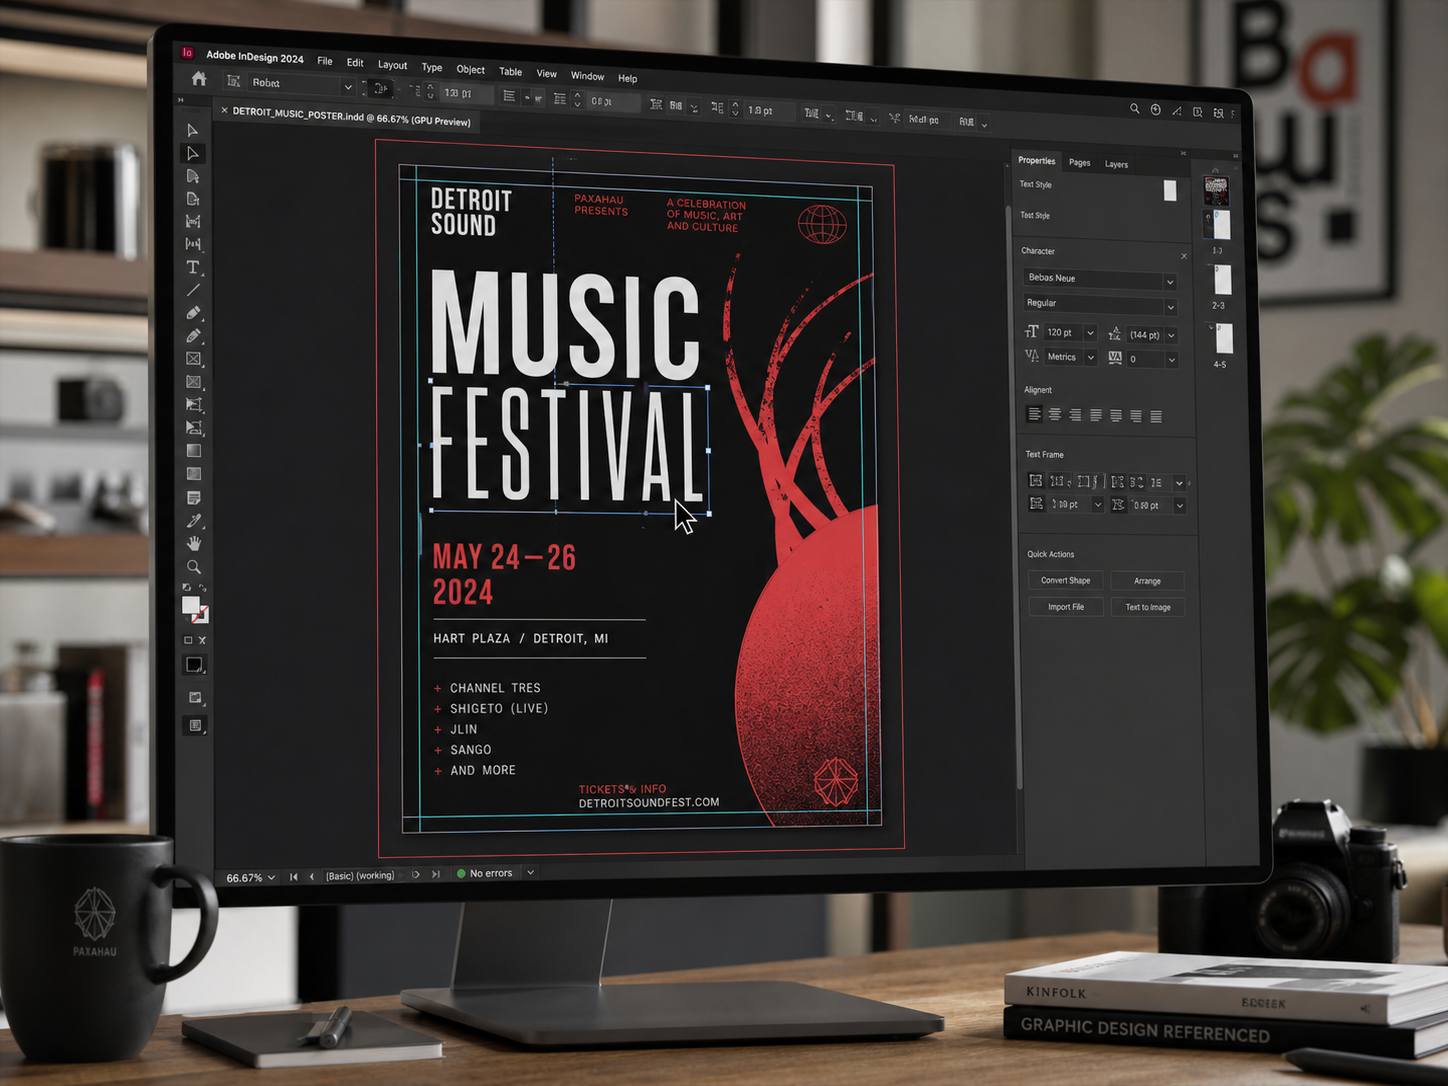The height and width of the screenshot is (1086, 1448).
Task: Open the Regular font style dropdown
Action: 1170,307
